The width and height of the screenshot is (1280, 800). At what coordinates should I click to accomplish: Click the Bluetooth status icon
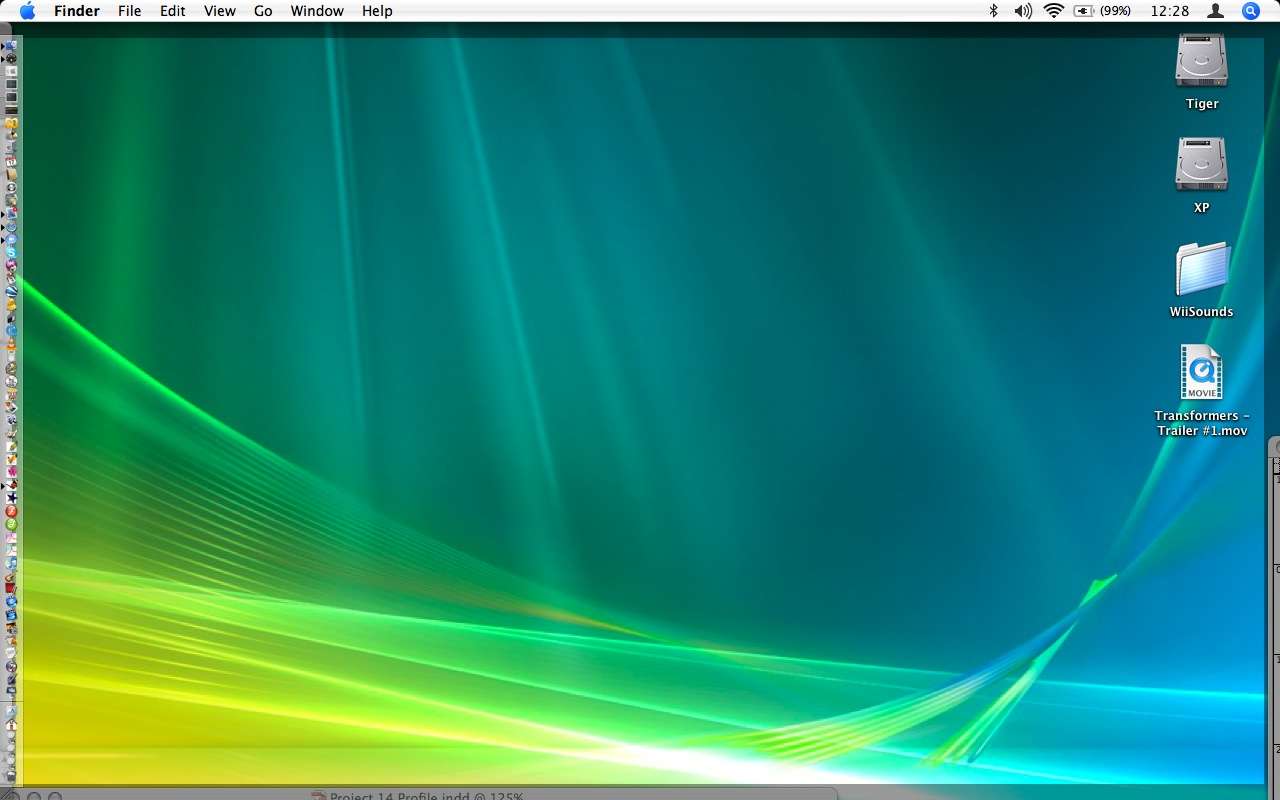(994, 11)
